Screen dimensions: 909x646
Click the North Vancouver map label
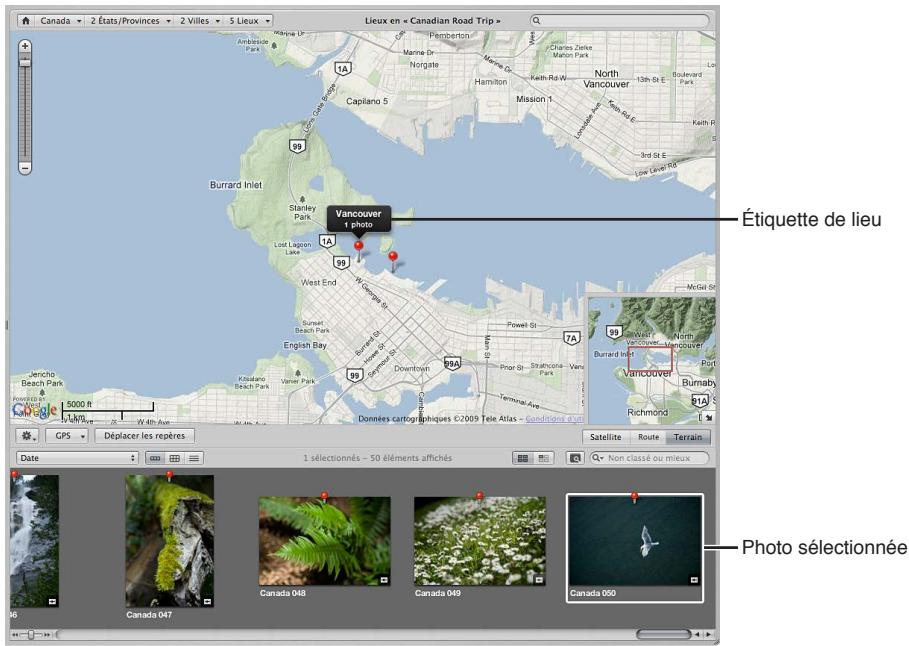[606, 79]
